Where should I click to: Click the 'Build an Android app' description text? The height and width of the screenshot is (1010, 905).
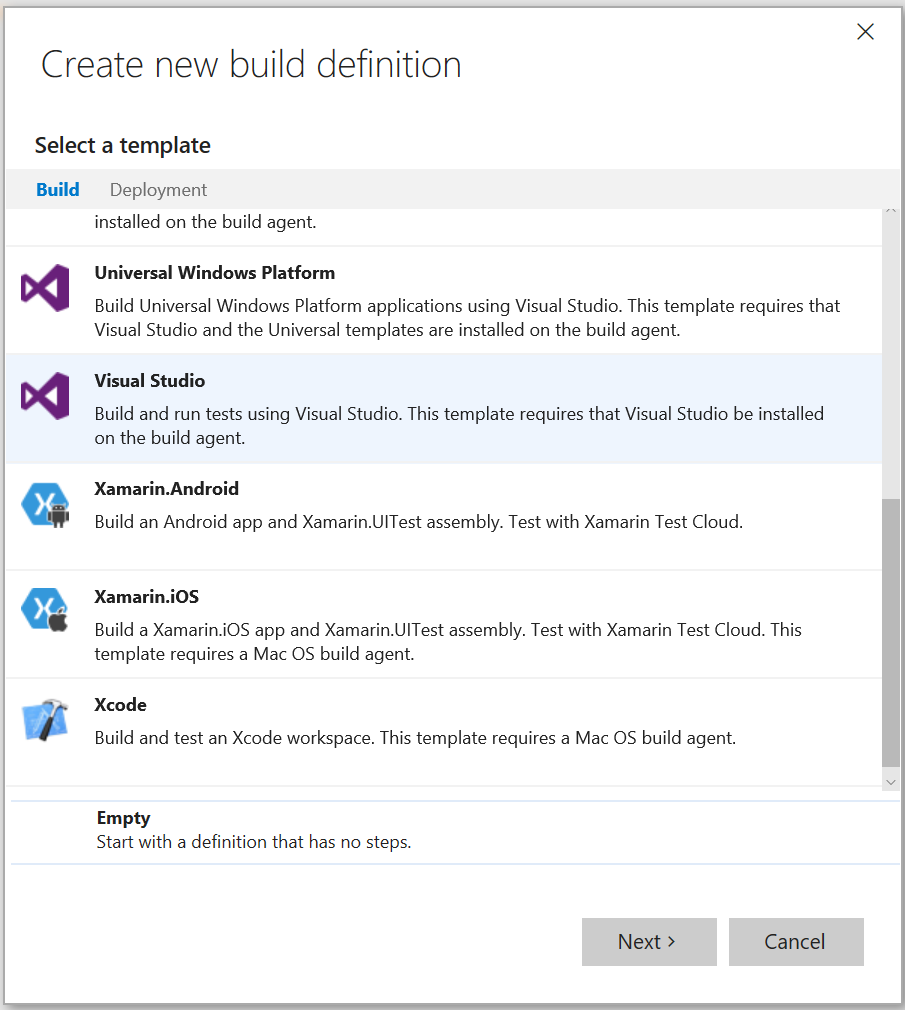coord(419,522)
